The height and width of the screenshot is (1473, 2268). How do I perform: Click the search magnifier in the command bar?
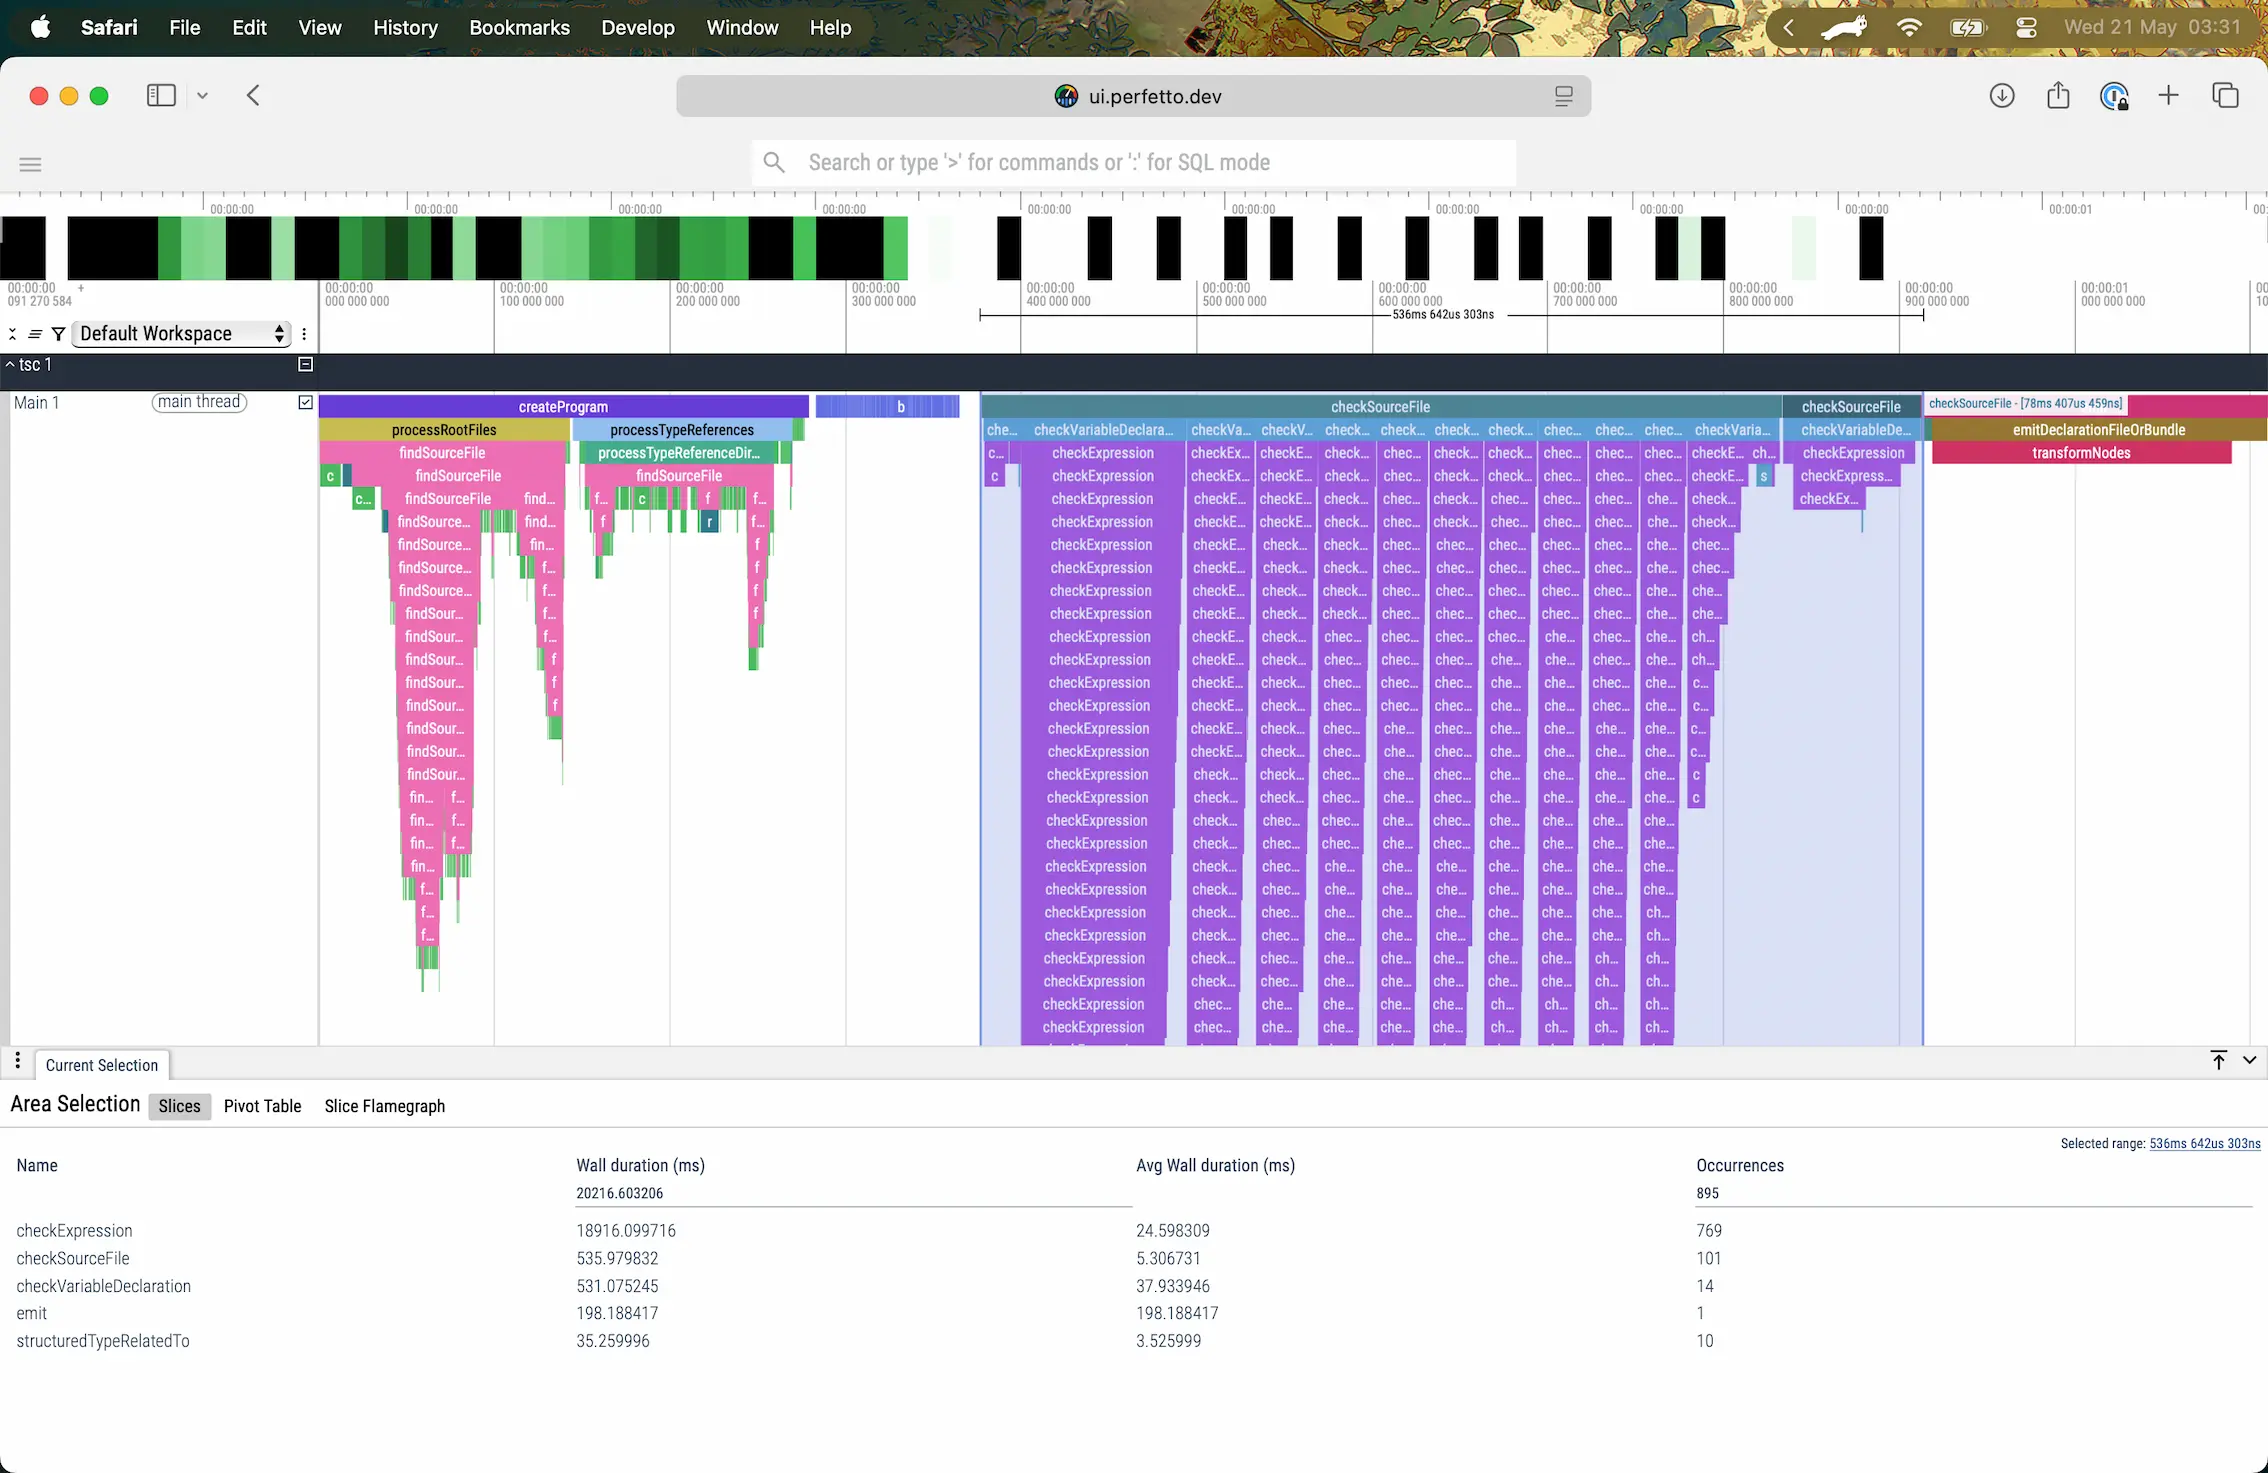(774, 161)
